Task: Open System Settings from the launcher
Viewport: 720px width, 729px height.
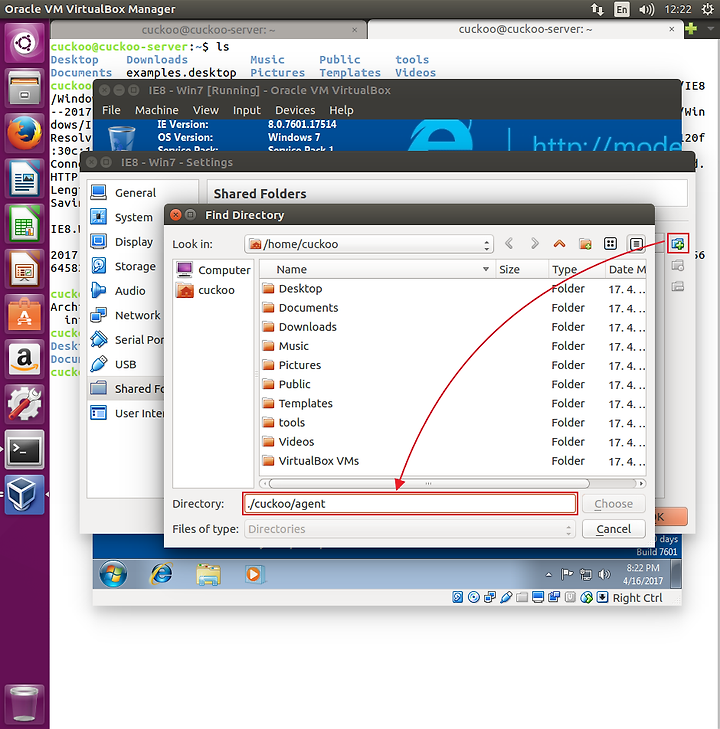Action: point(24,405)
